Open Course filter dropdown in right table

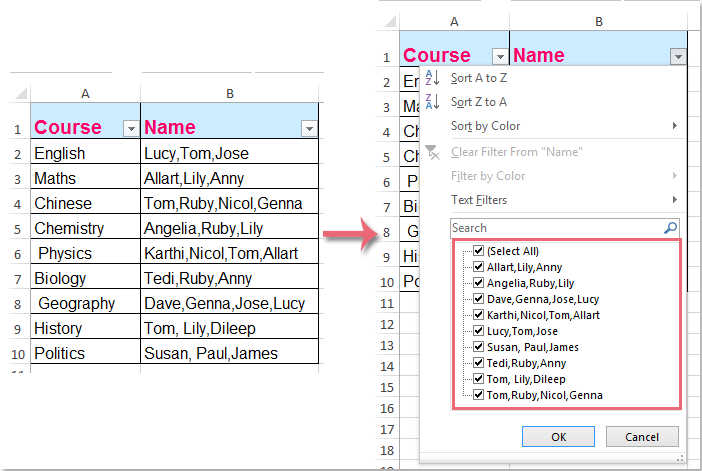498,57
